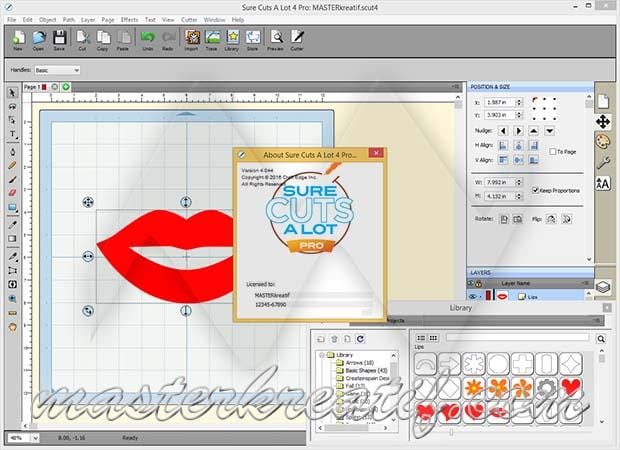Screen dimensions: 620x450
Task: Nudge the object right
Action: point(518,131)
